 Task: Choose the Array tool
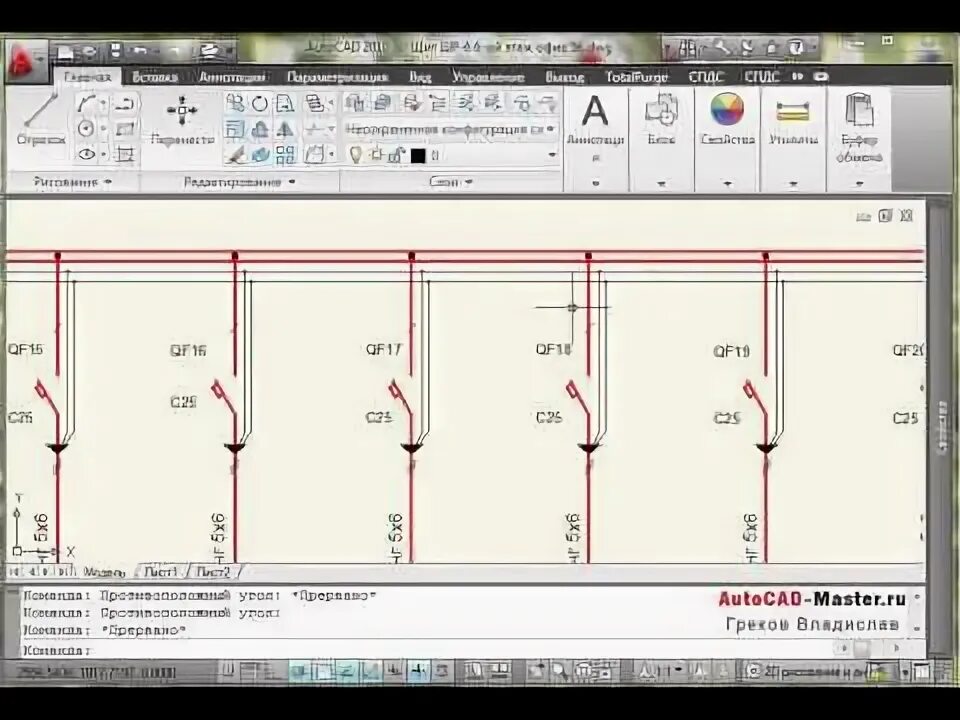[x=285, y=154]
